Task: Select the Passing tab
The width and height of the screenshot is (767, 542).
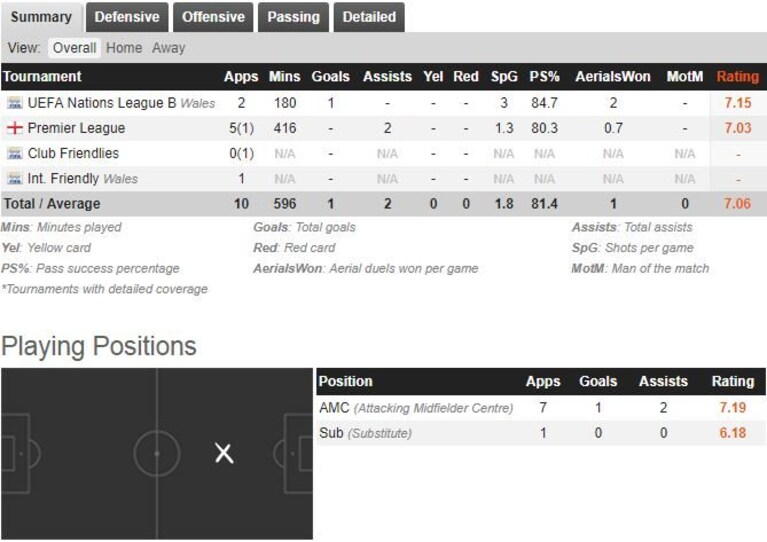Action: [293, 17]
